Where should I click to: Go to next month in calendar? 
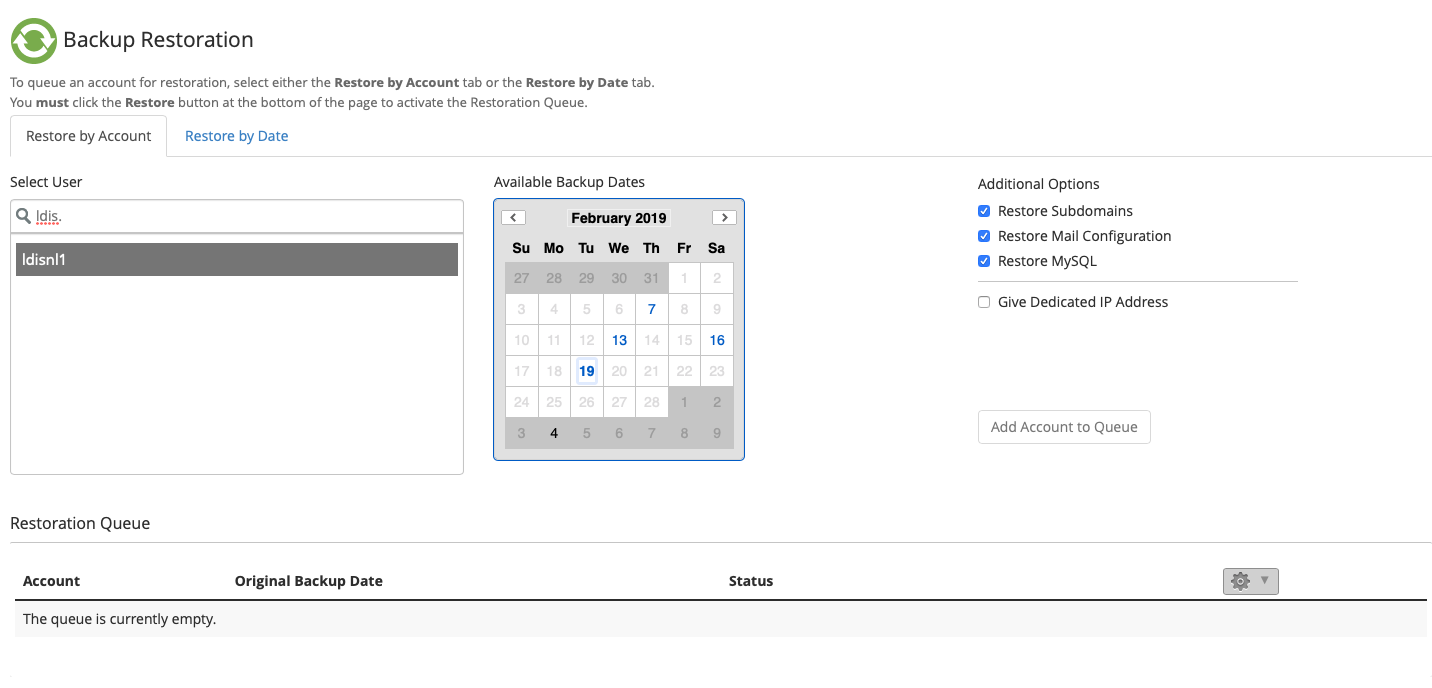(x=724, y=218)
